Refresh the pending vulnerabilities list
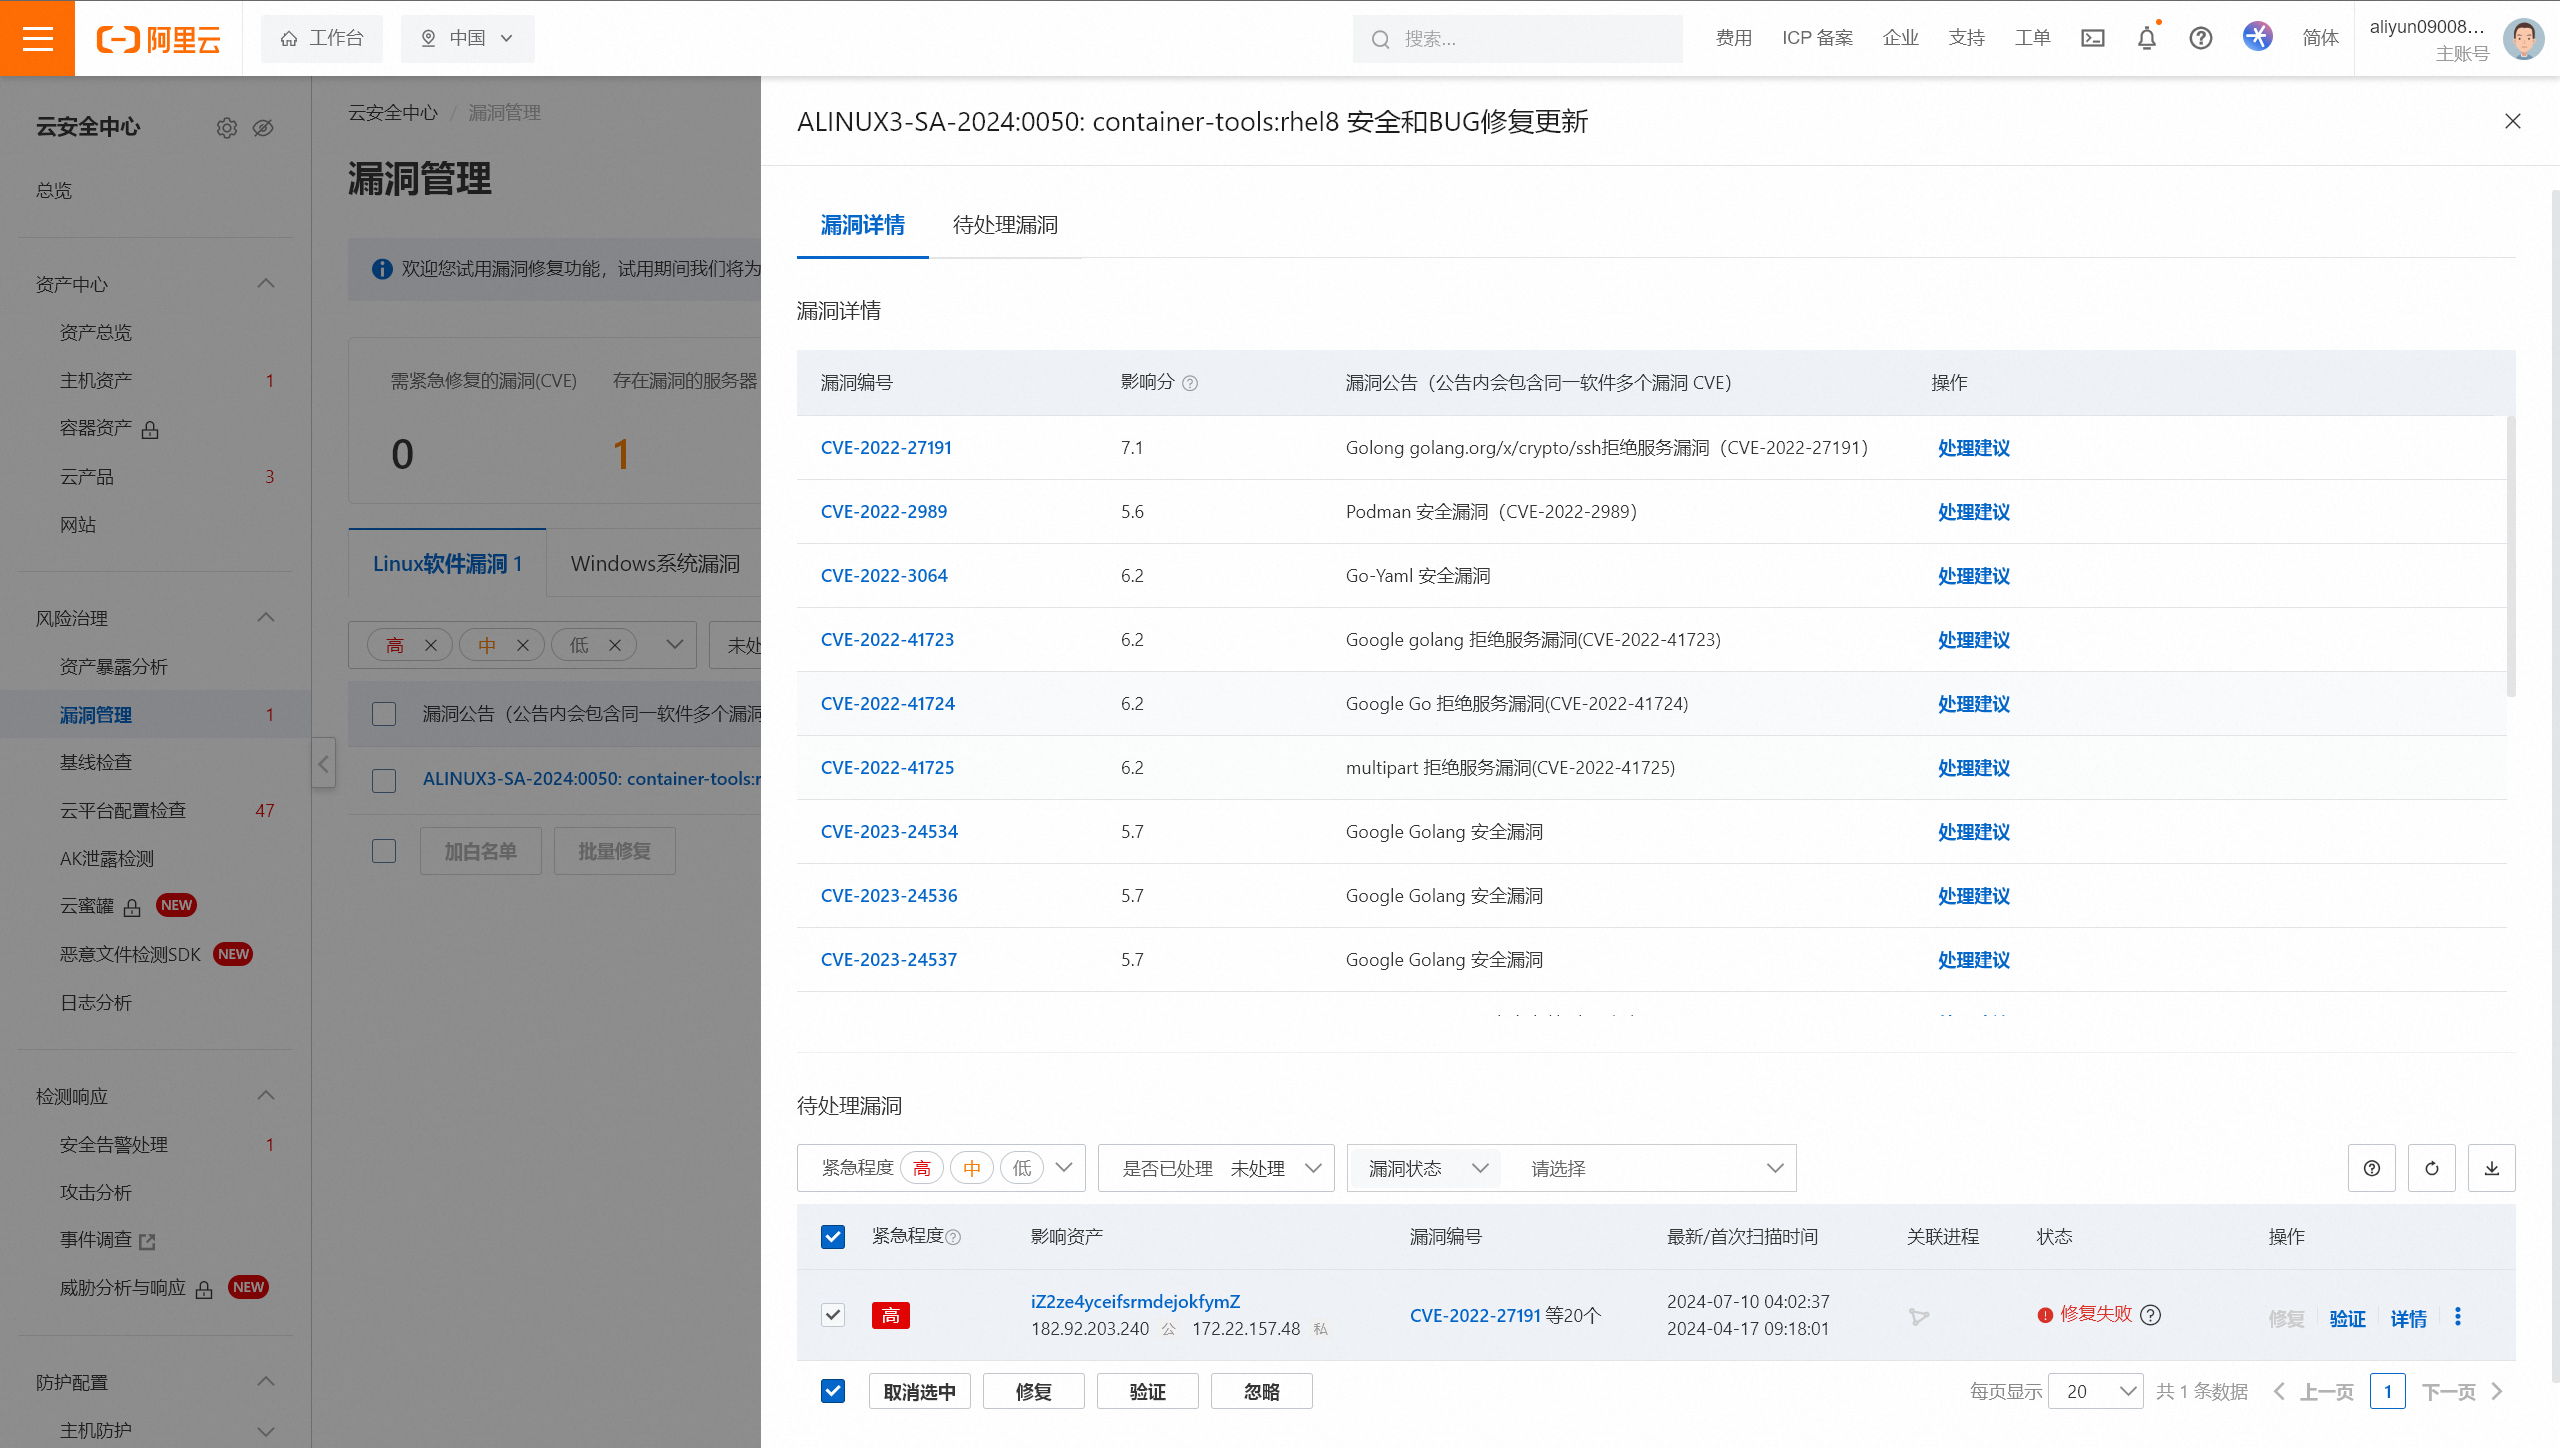Screen dimensions: 2560x1448 pyautogui.click(x=2432, y=1168)
